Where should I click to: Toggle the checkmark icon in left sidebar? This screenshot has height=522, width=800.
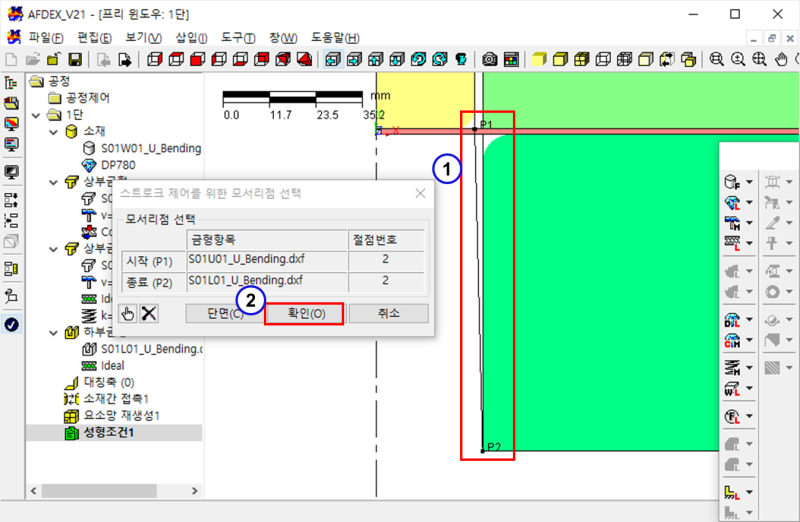12,325
